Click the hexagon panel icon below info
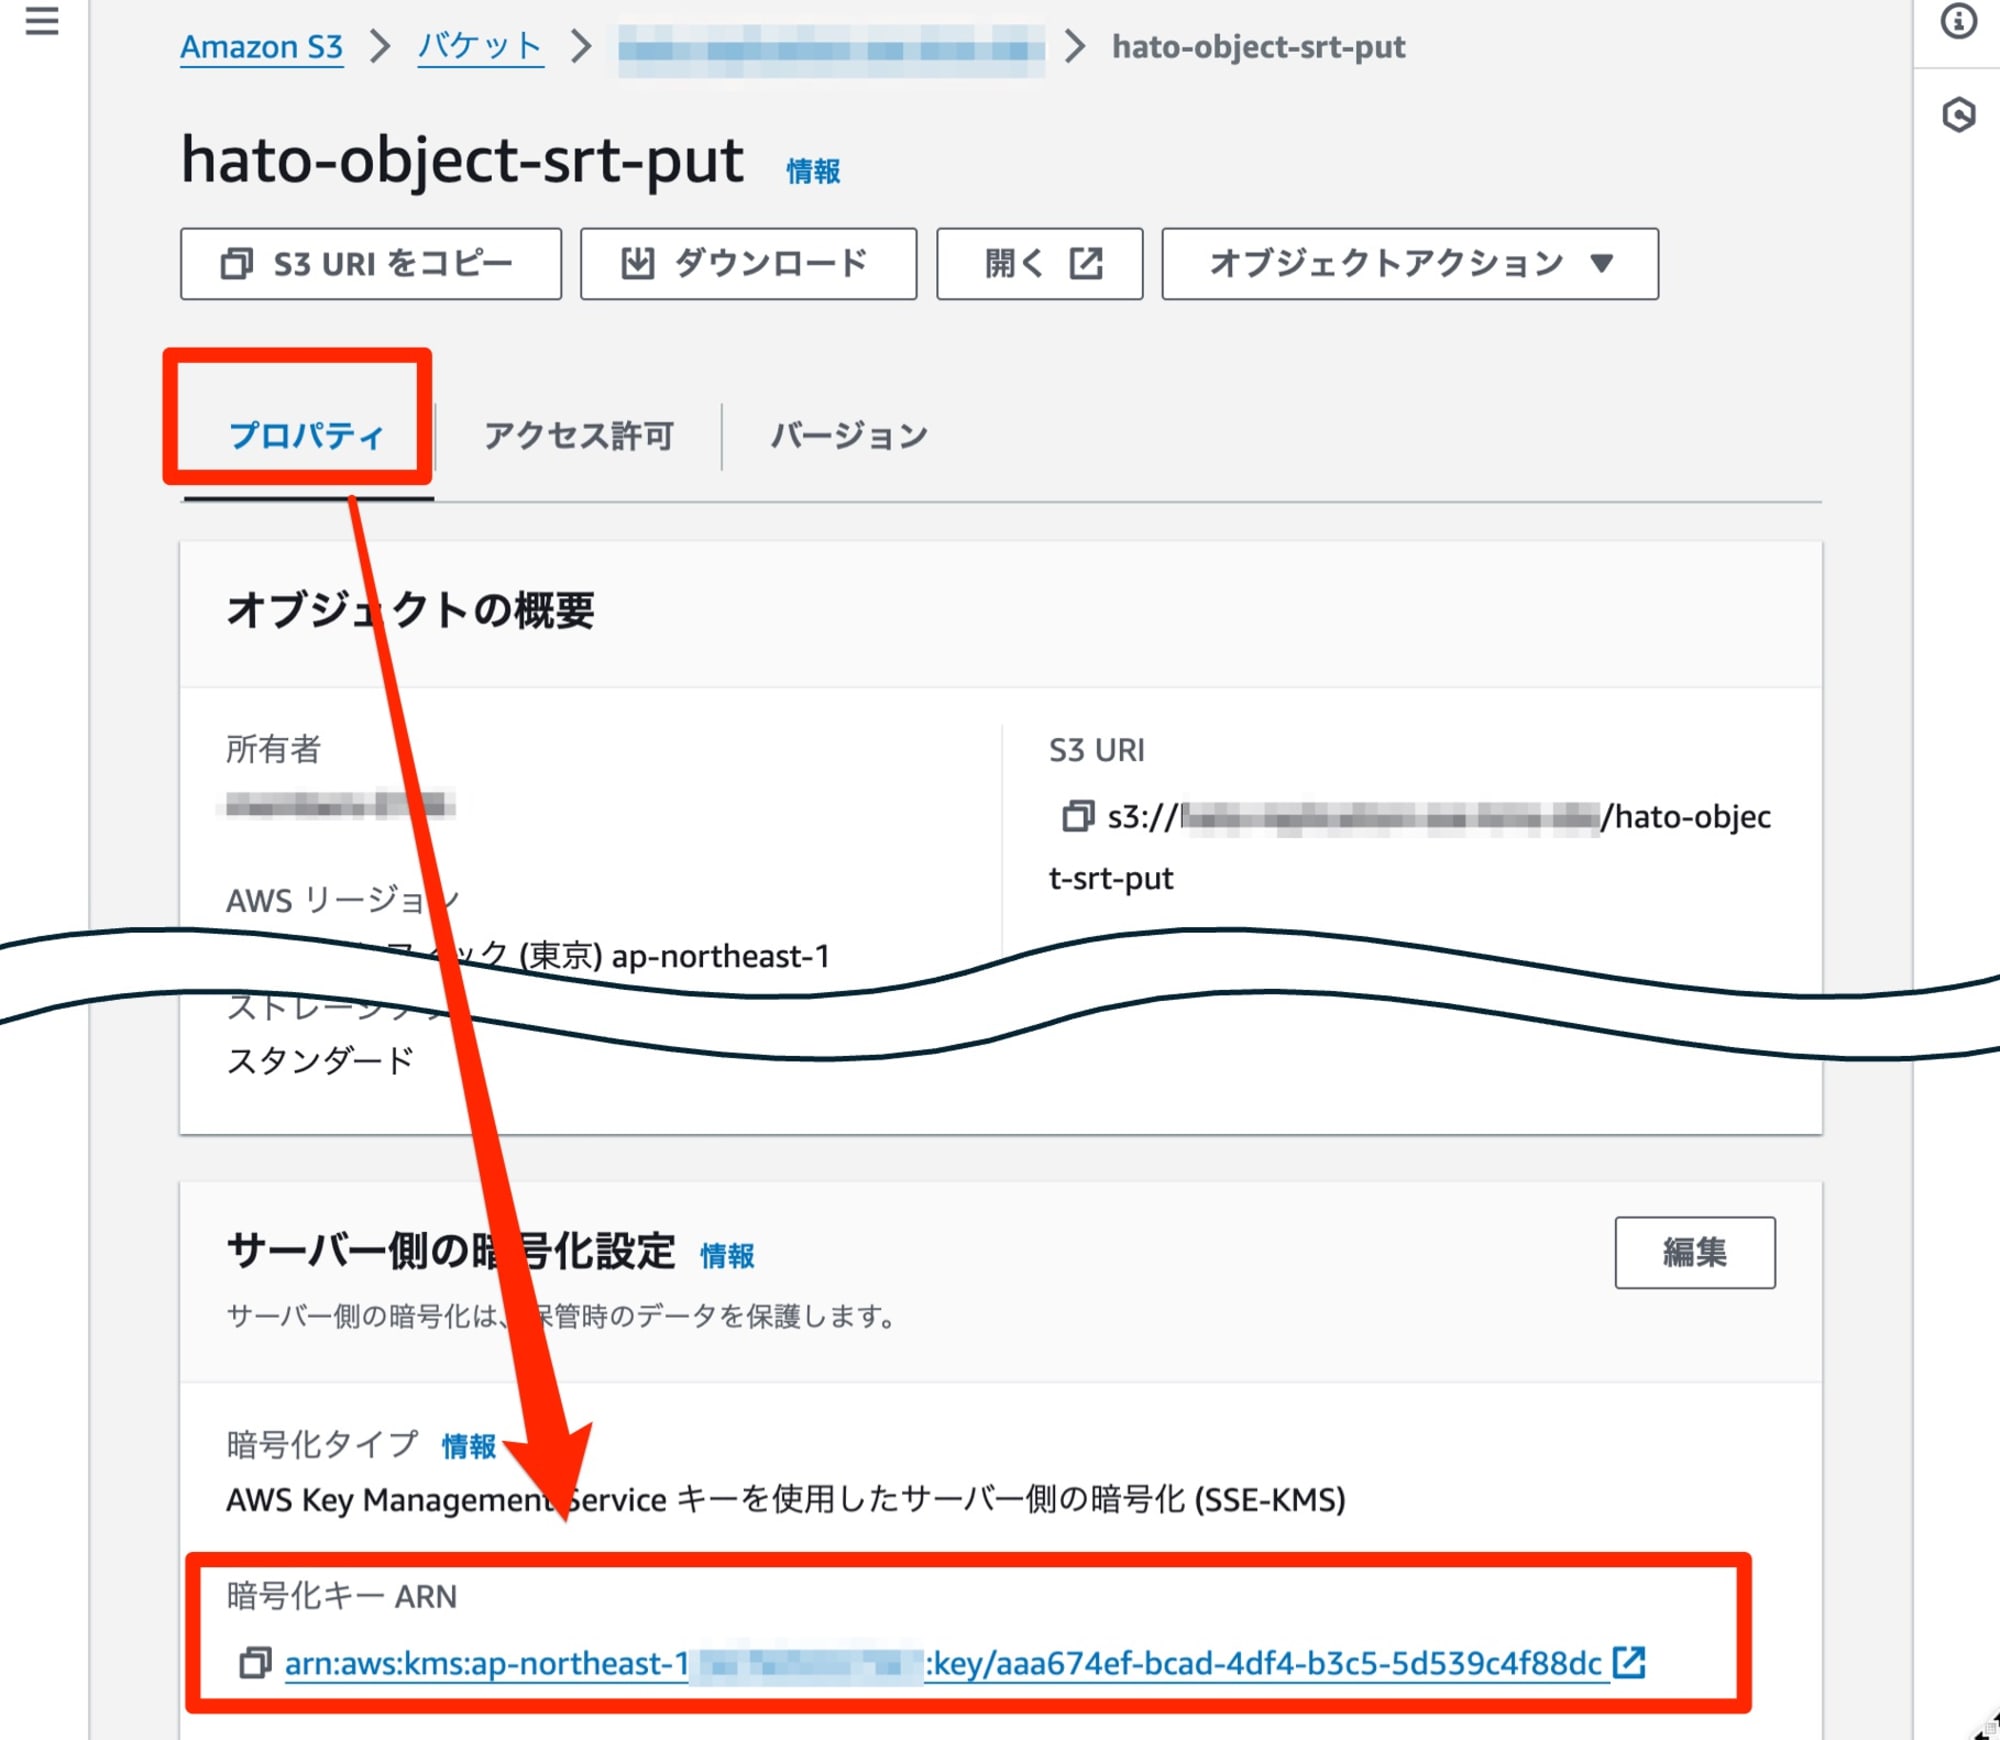Image resolution: width=2000 pixels, height=1740 pixels. 1958,114
